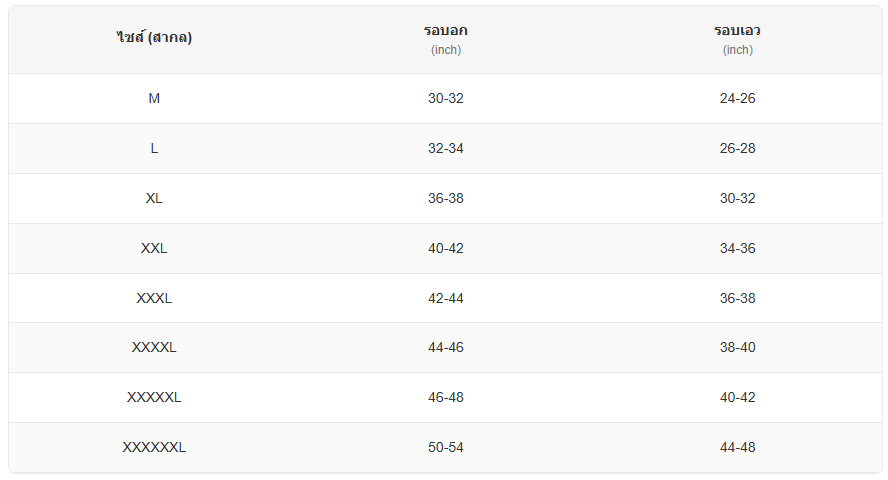Click waist value 34-36 in XXL row
The height and width of the screenshot is (480, 888).
click(738, 249)
